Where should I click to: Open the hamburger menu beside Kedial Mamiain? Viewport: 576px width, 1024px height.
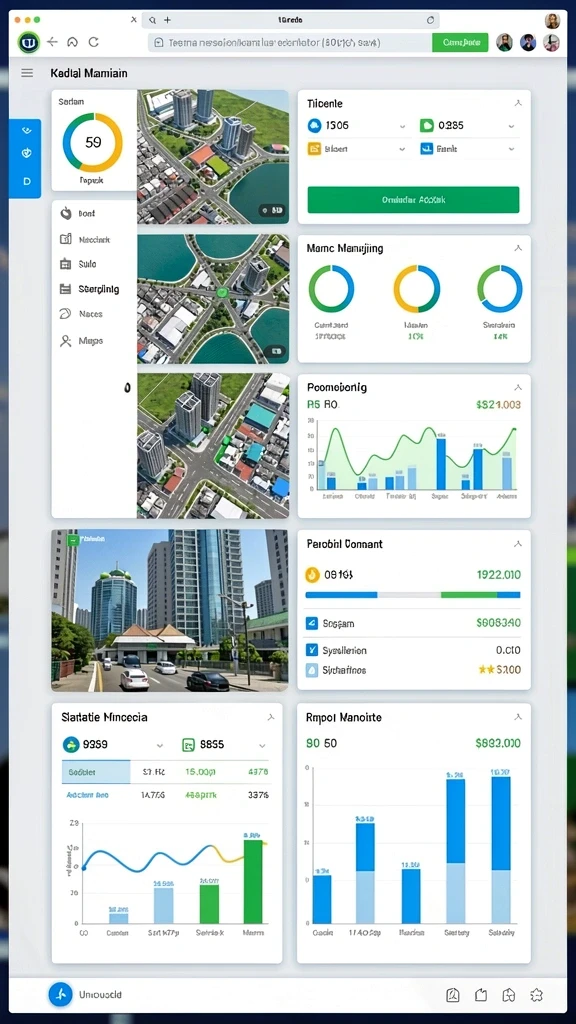coord(27,73)
